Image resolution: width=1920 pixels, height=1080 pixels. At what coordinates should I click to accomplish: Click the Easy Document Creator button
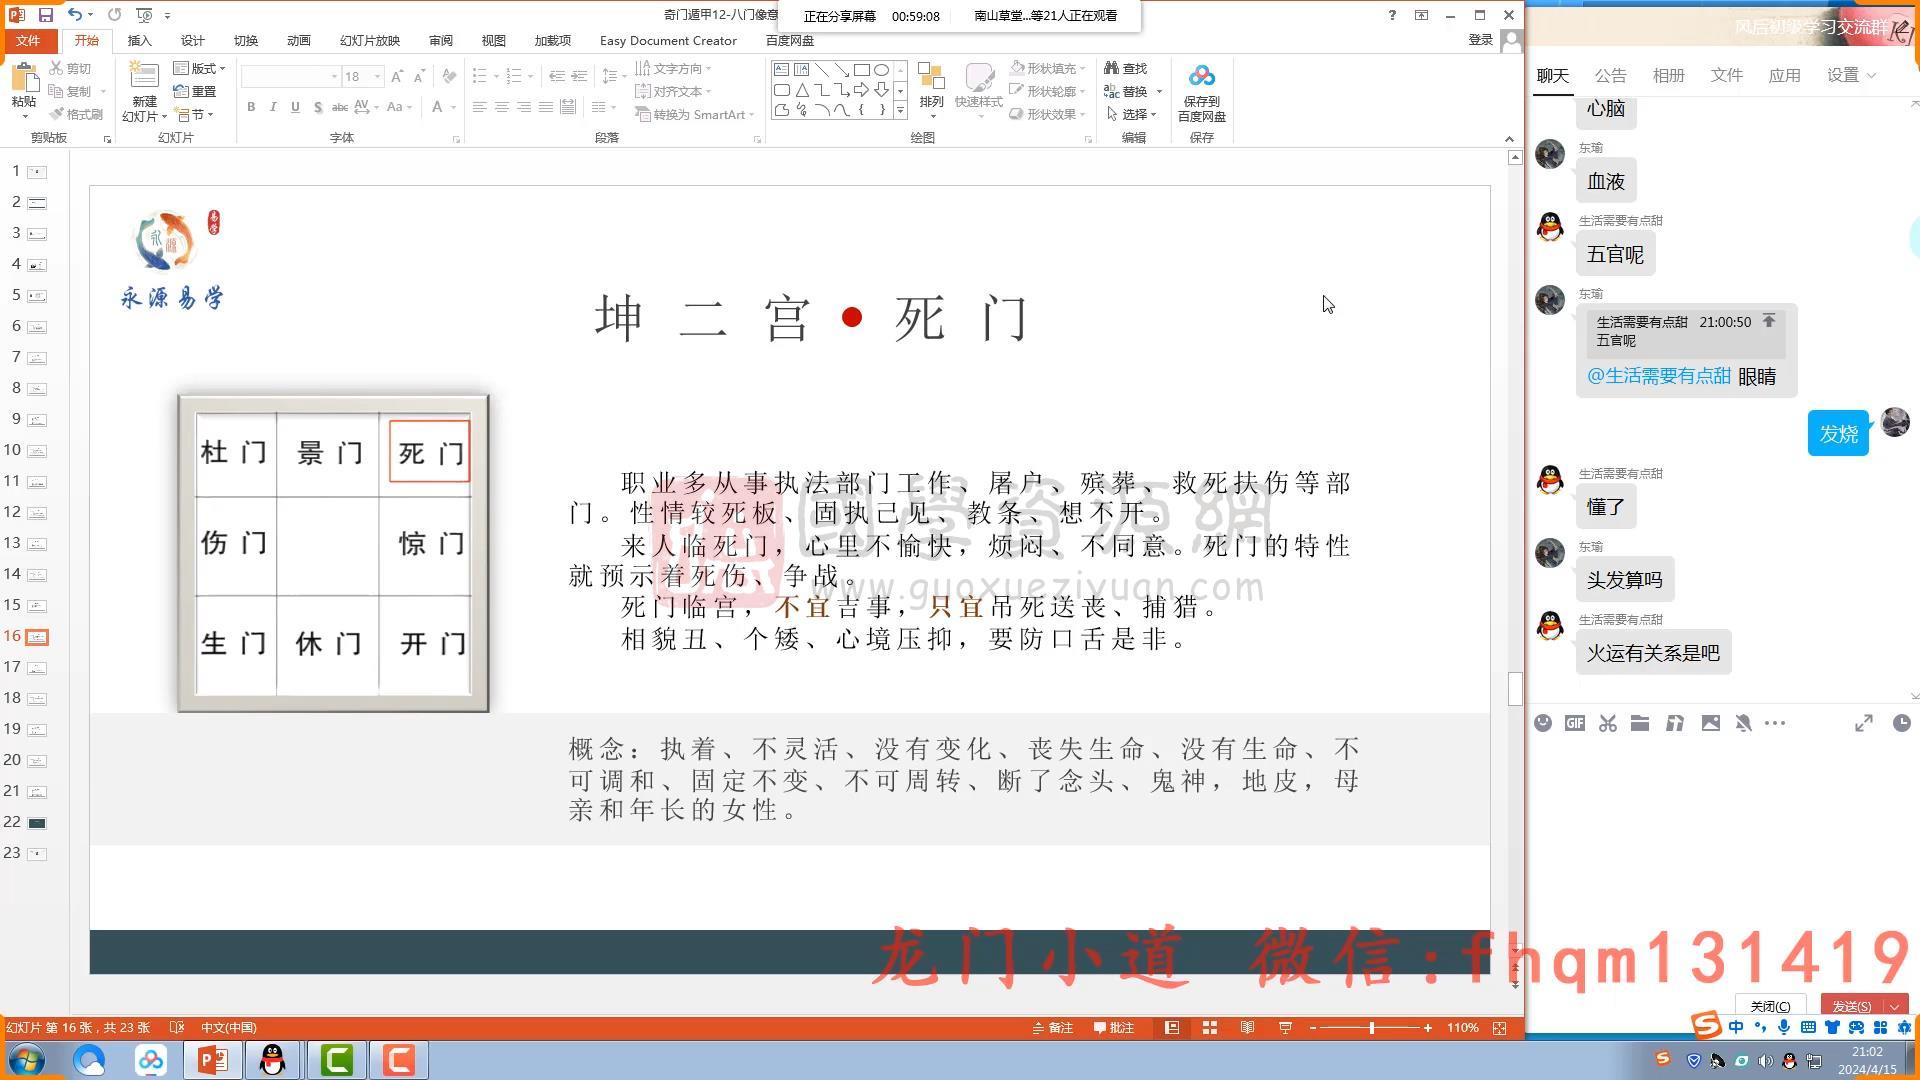[x=667, y=40]
